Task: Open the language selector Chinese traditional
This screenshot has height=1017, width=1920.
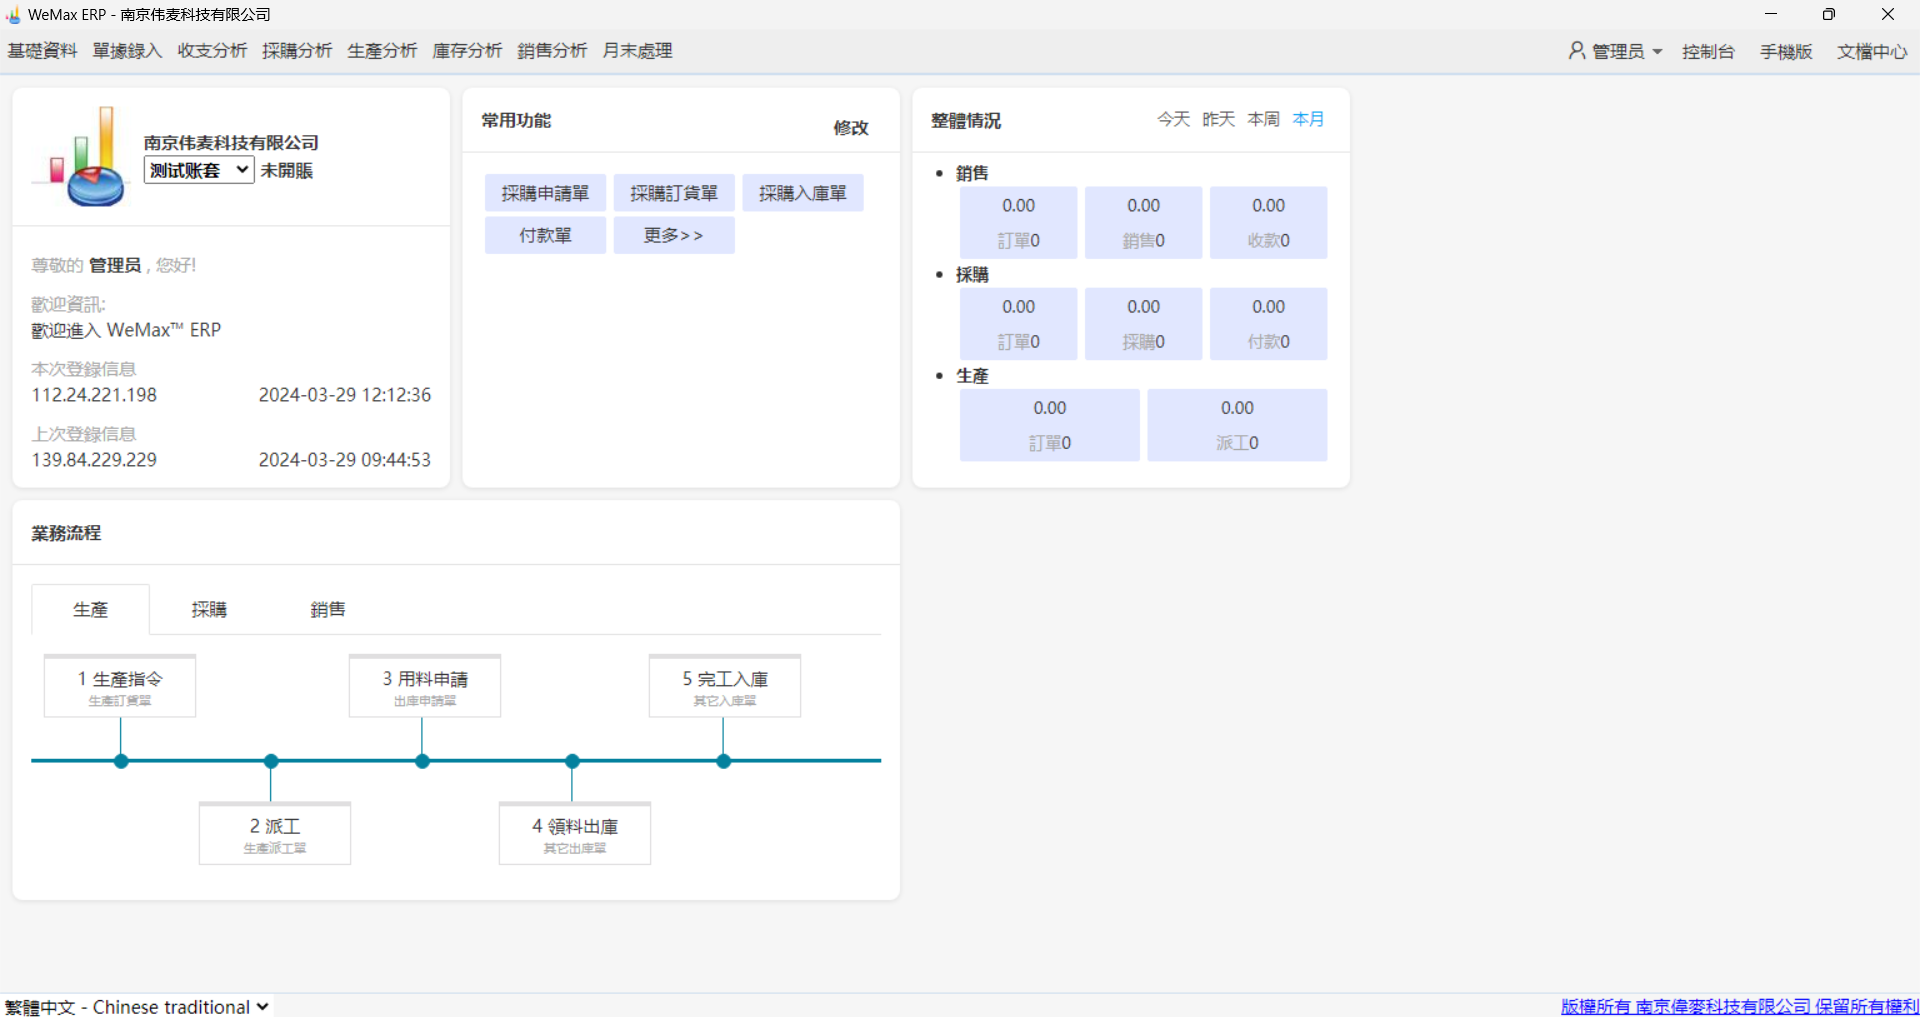Action: [137, 1006]
